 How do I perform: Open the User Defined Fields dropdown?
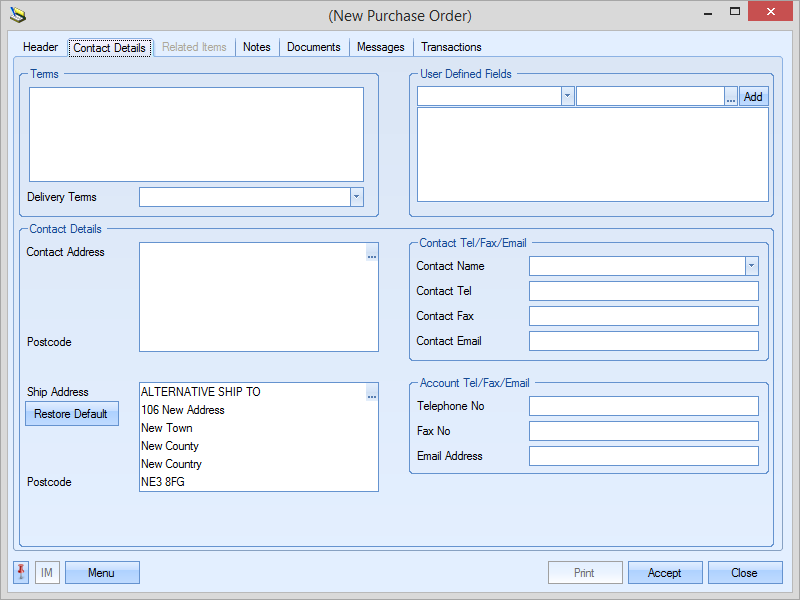(x=567, y=97)
